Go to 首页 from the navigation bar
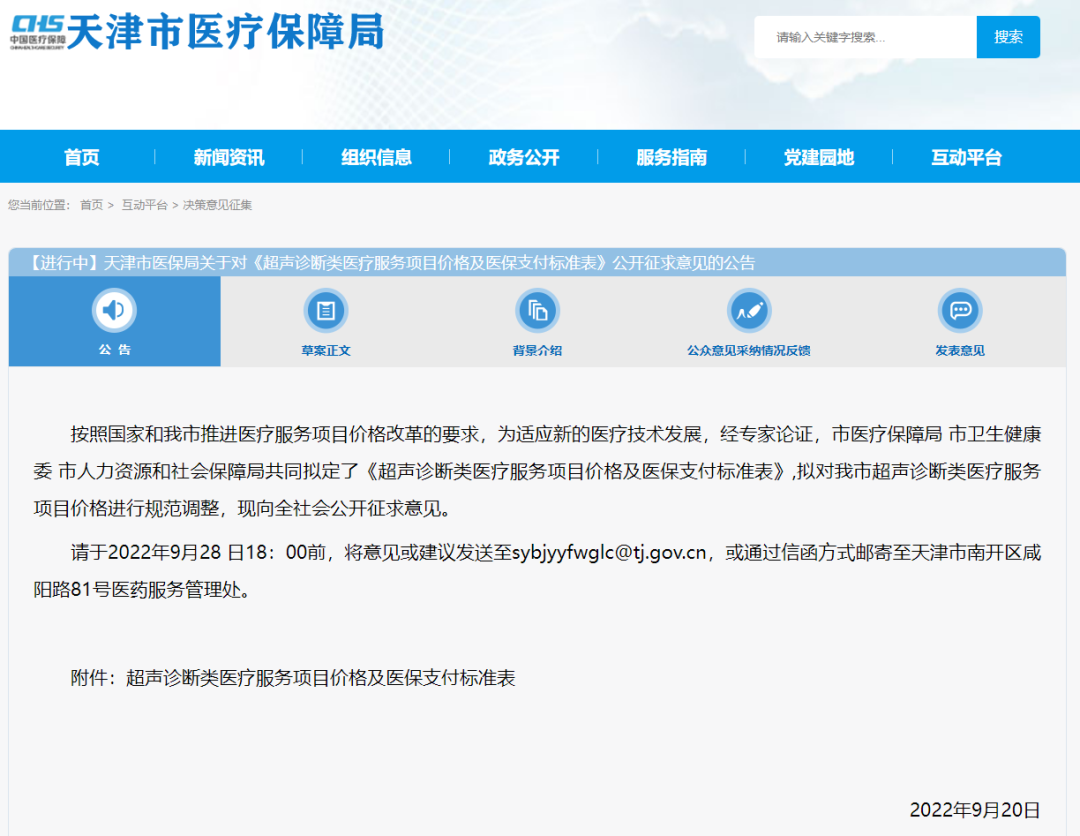1080x836 pixels. (x=81, y=156)
